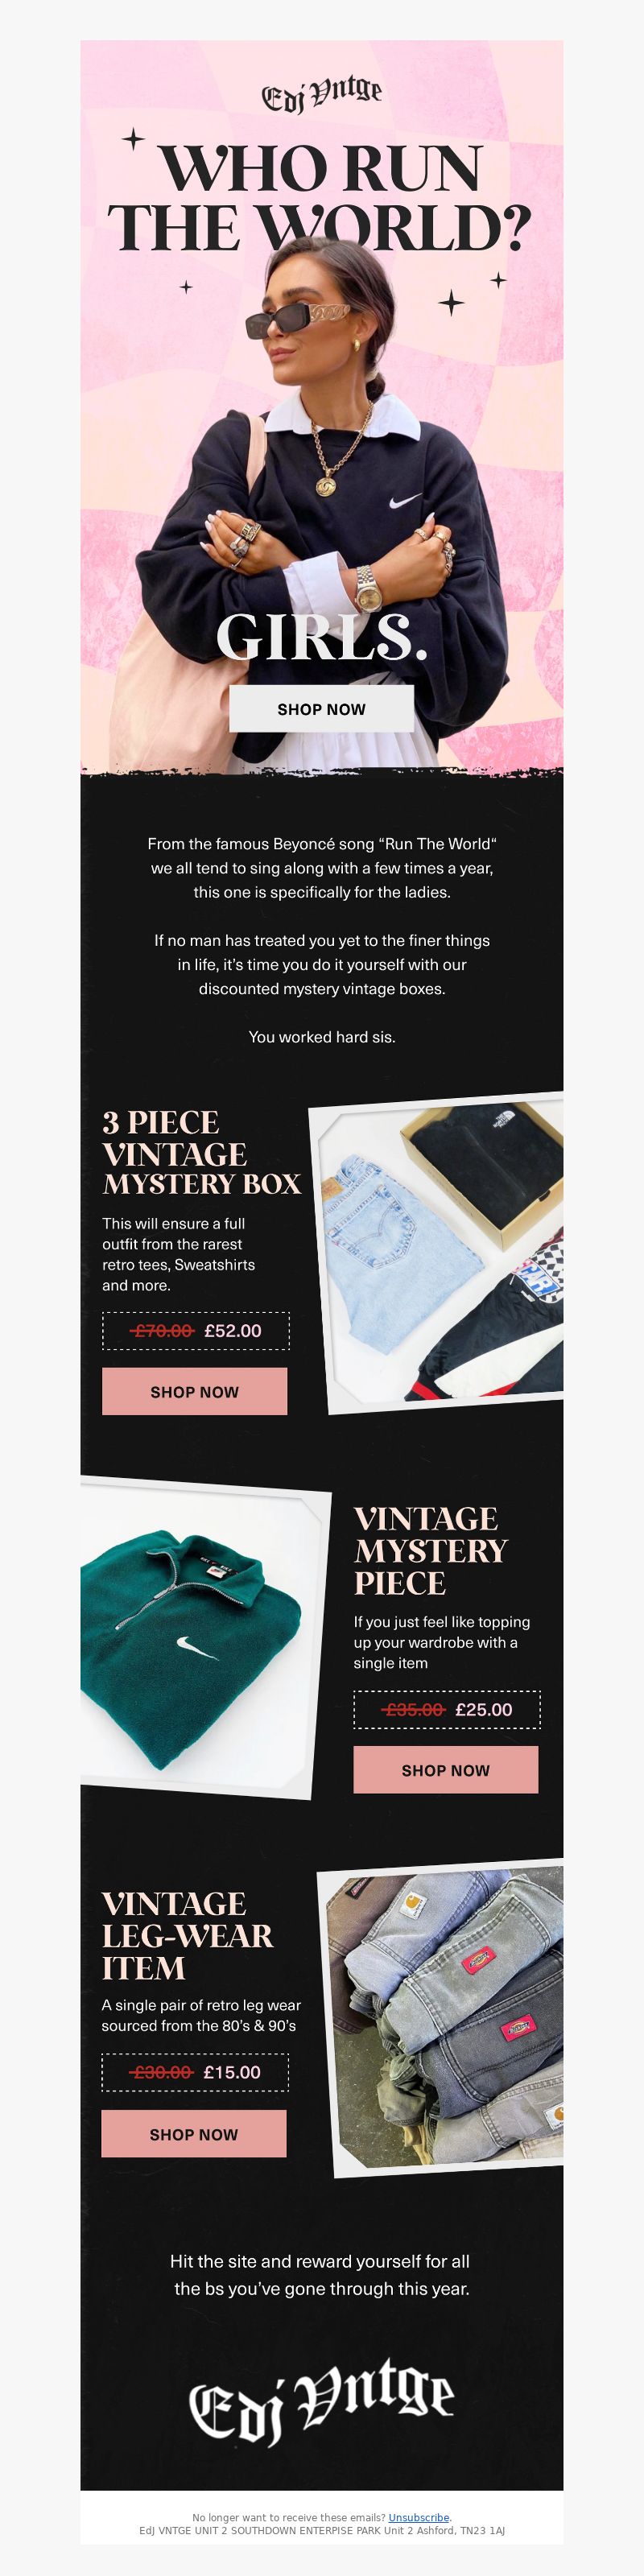Open the green Nike fleece photo
Image resolution: width=644 pixels, height=2576 pixels.
[x=204, y=1638]
